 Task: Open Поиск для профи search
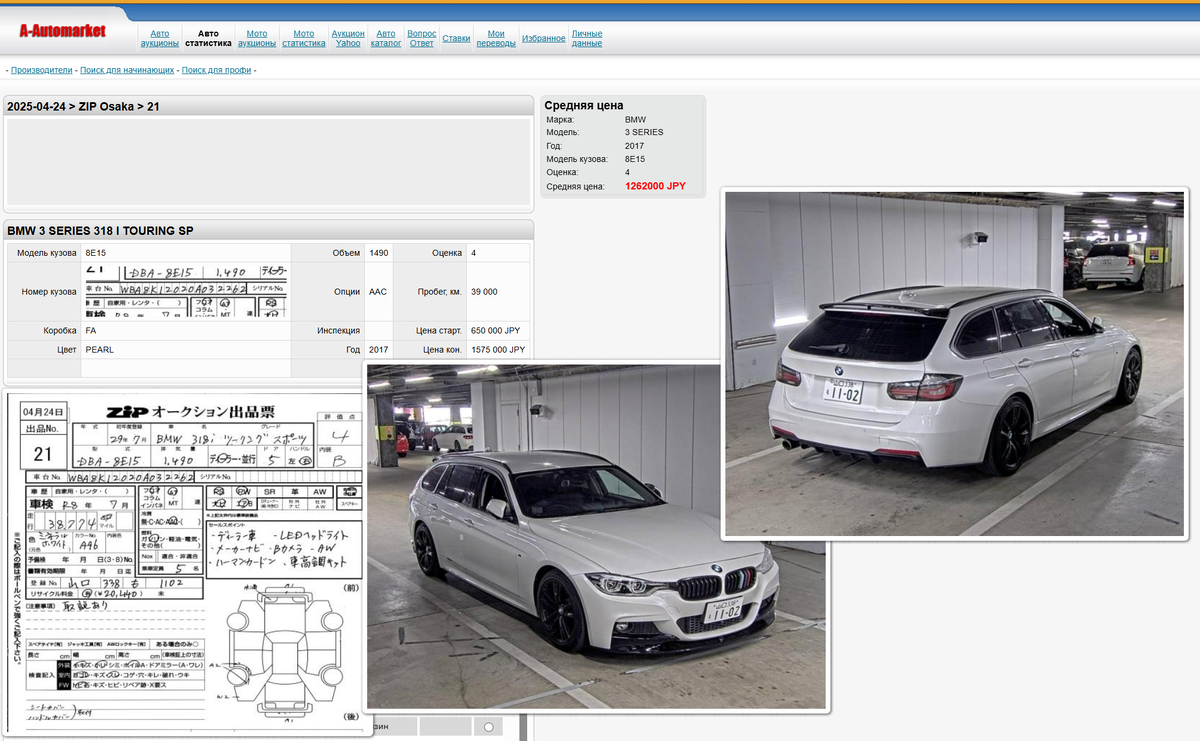pos(217,70)
